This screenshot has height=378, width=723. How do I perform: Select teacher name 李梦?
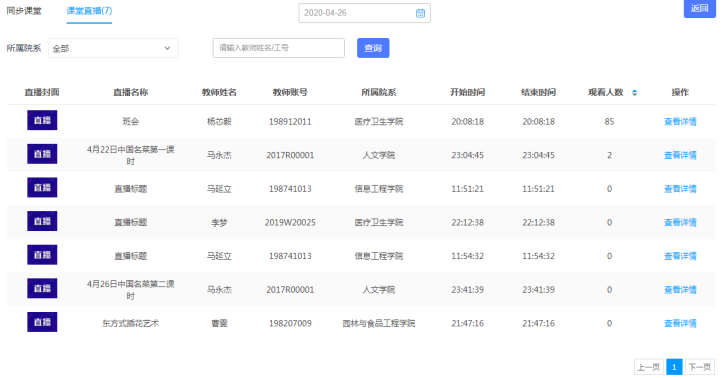(x=219, y=223)
